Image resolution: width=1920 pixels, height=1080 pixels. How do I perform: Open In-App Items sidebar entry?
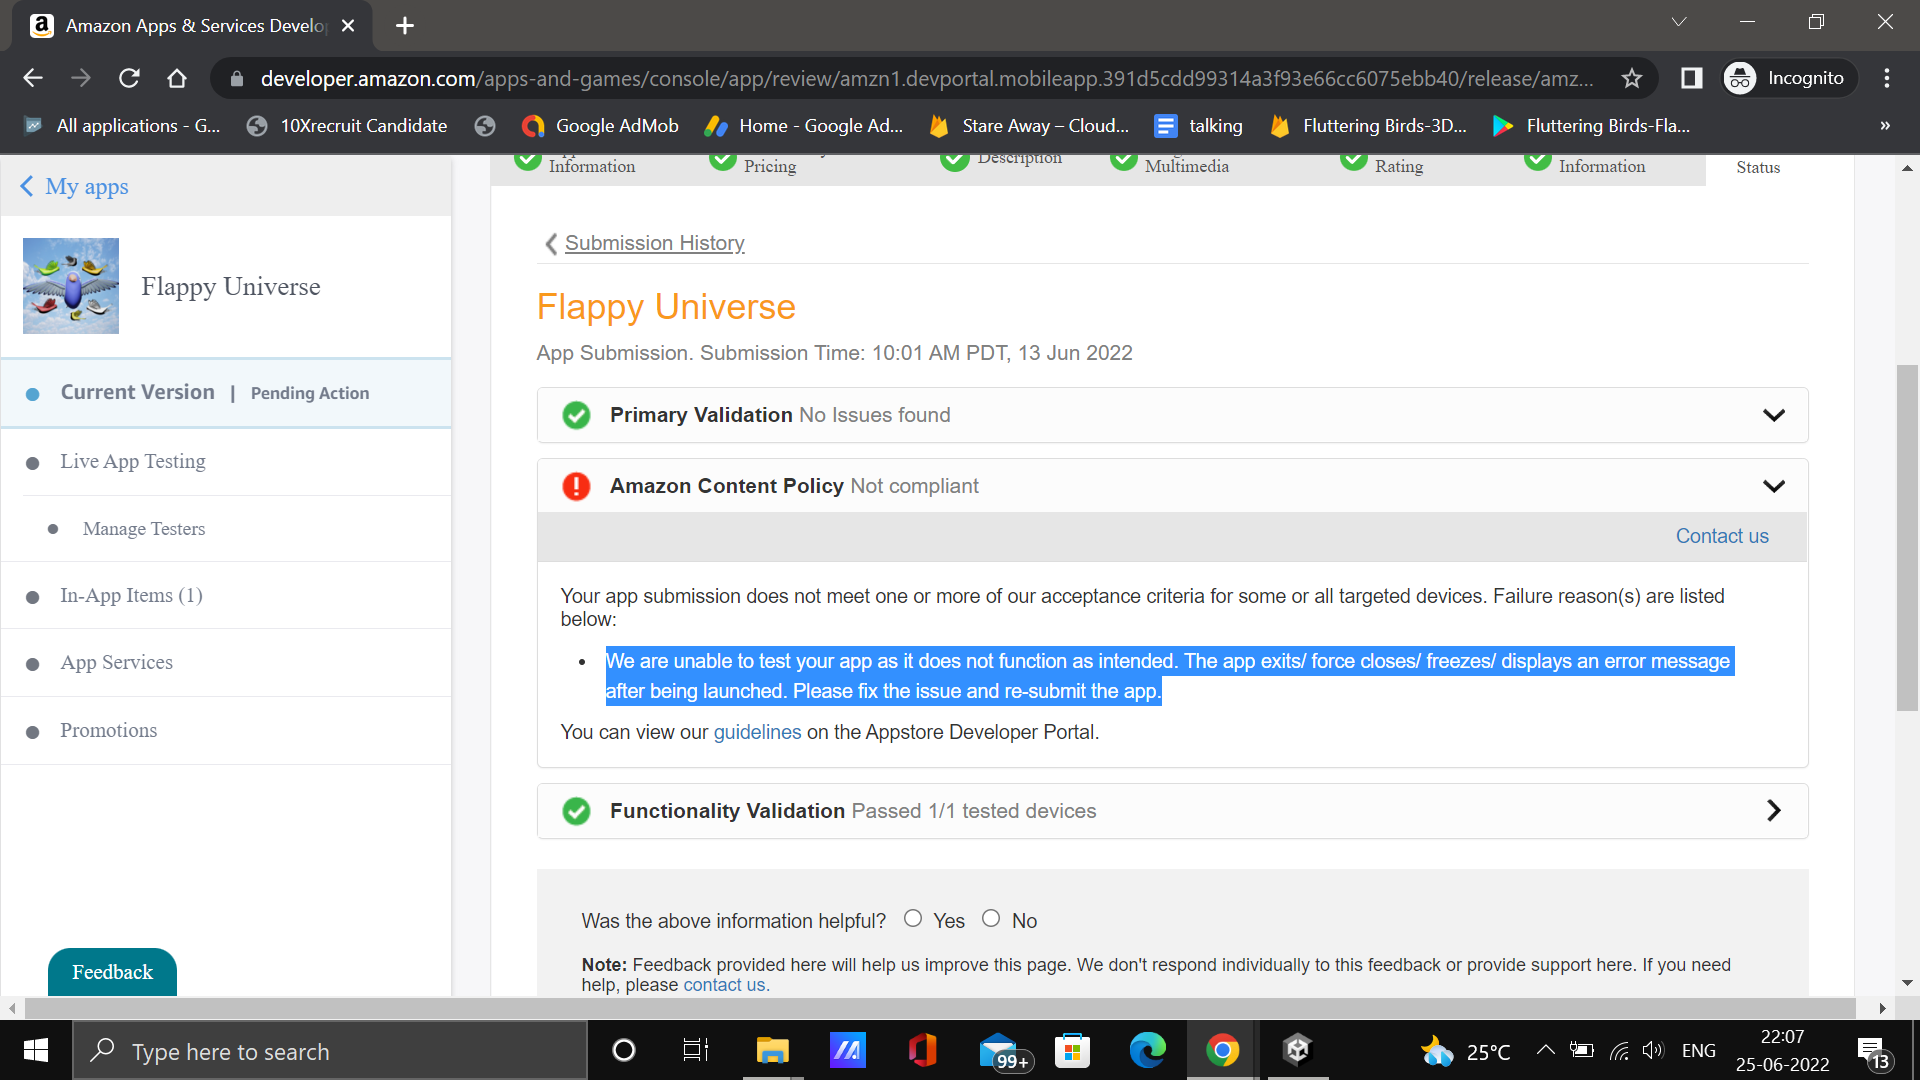131,595
